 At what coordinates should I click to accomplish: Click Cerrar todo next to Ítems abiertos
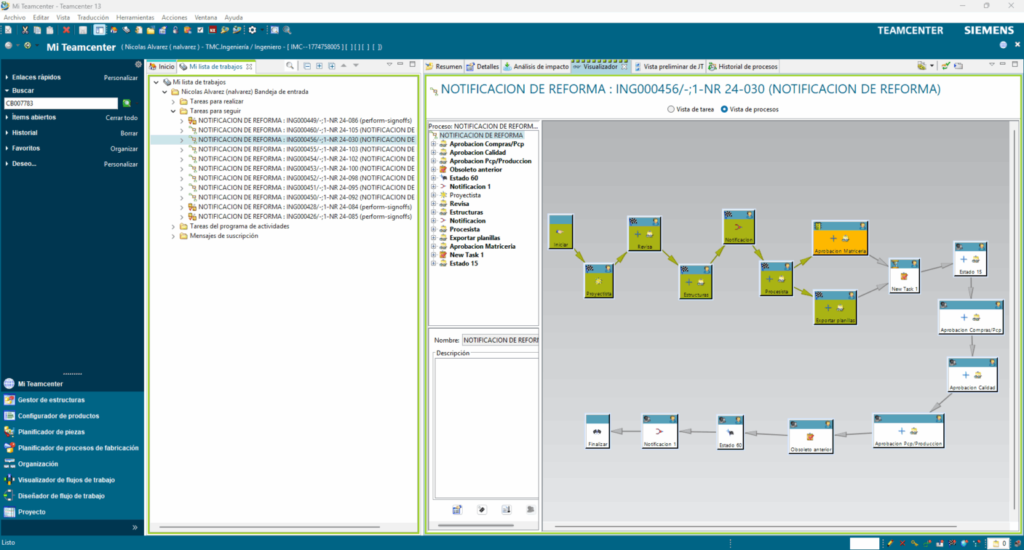coord(122,117)
